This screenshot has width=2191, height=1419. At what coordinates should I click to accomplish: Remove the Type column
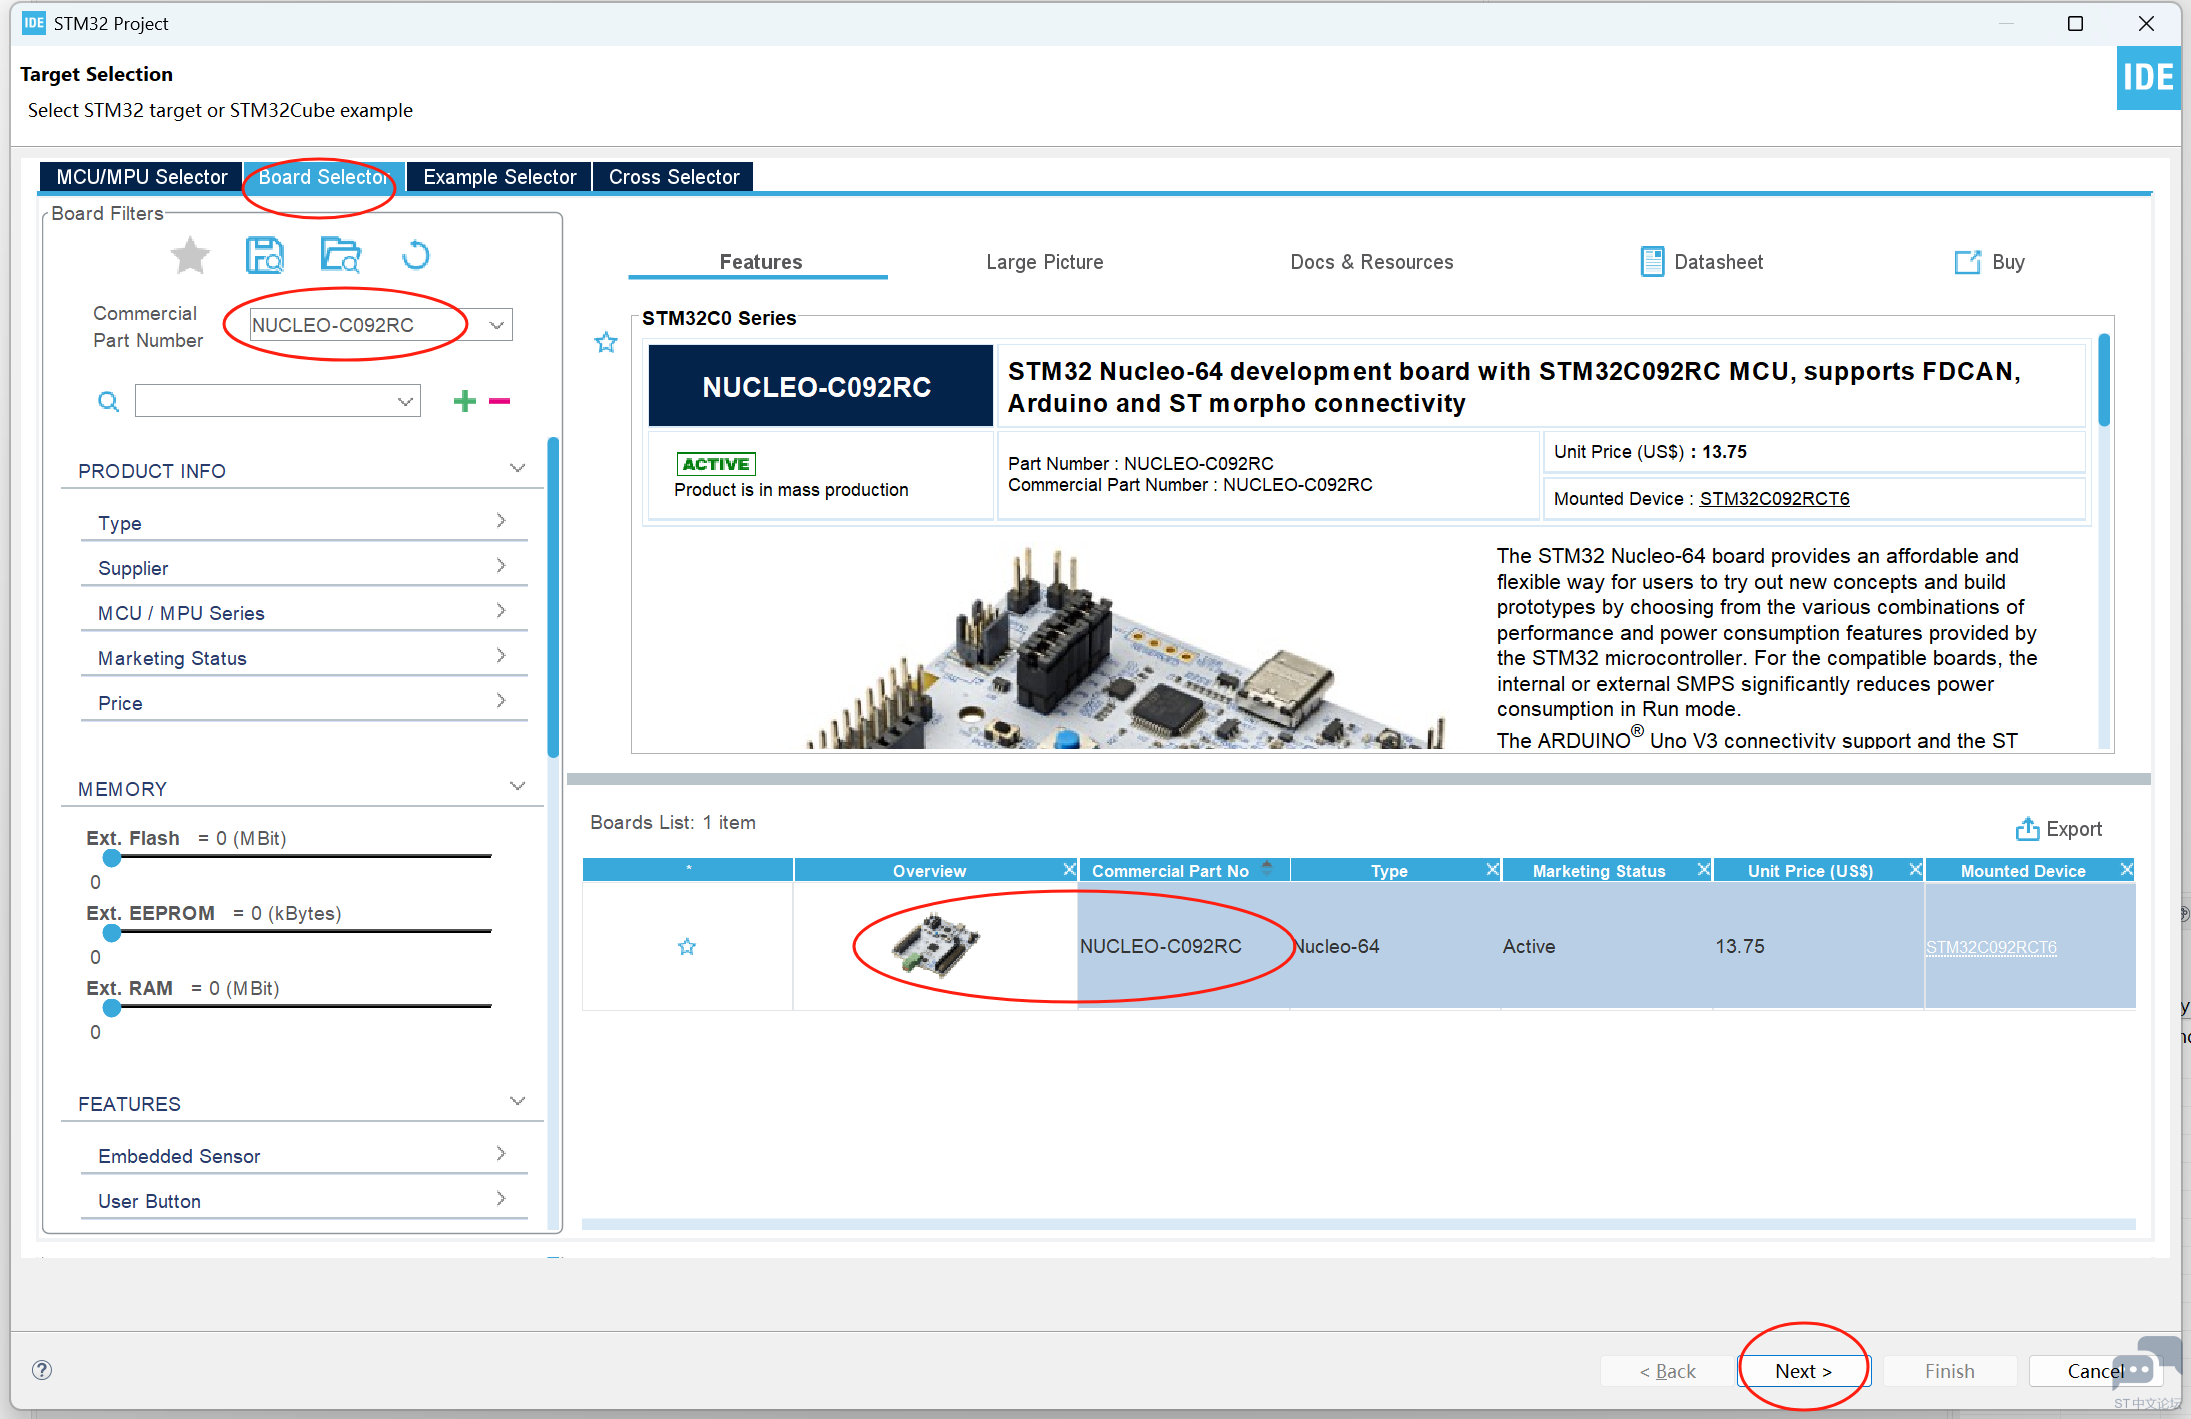pos(1492,869)
